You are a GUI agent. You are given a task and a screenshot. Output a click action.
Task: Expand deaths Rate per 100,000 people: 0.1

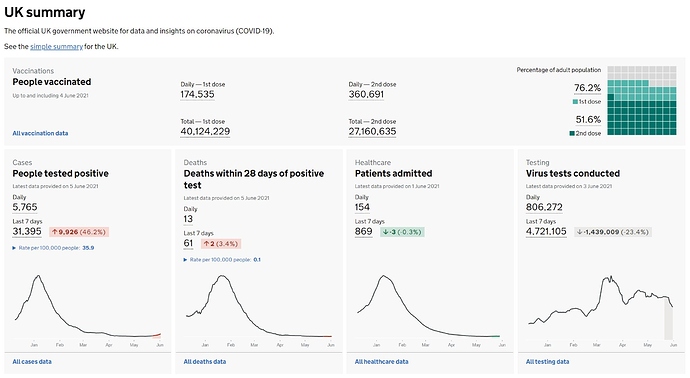click(222, 260)
